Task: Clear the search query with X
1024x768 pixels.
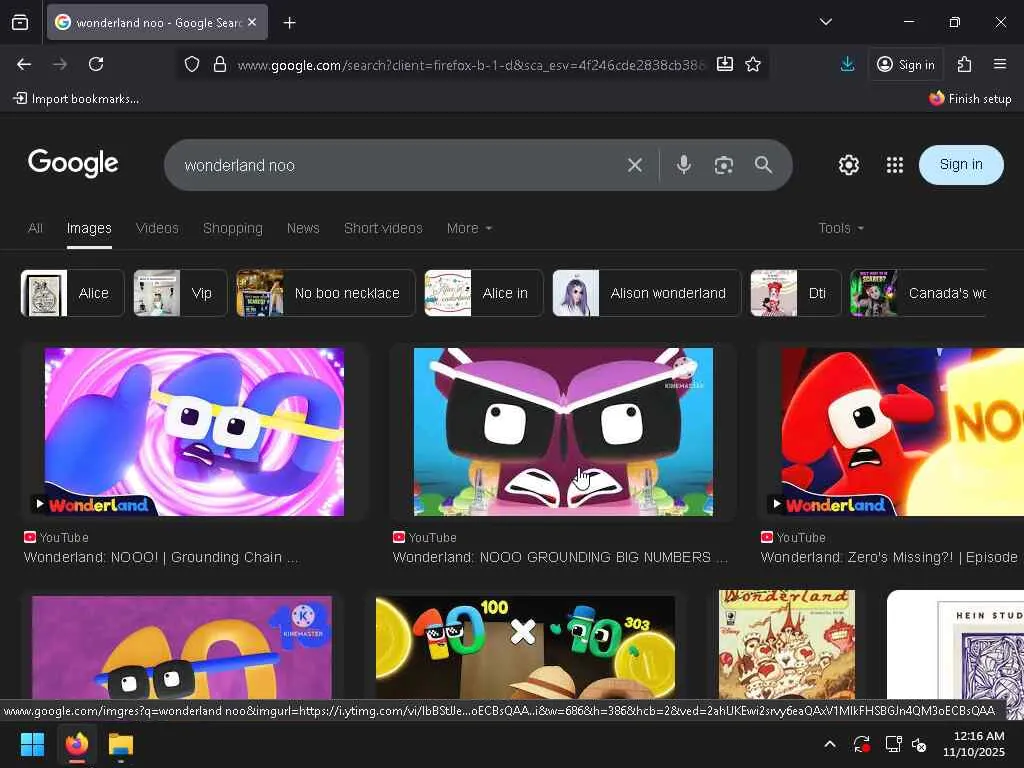Action: coord(635,165)
